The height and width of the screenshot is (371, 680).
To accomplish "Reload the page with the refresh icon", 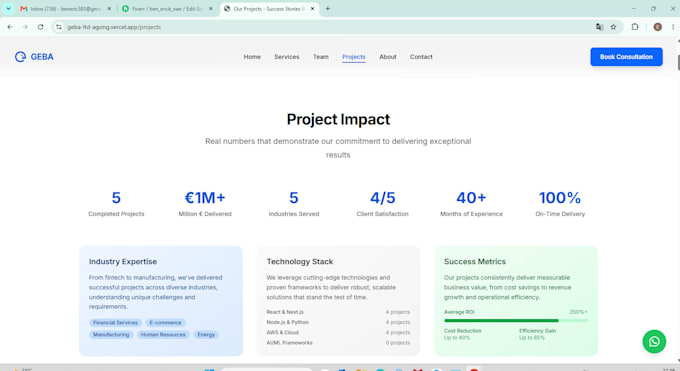I will click(40, 27).
